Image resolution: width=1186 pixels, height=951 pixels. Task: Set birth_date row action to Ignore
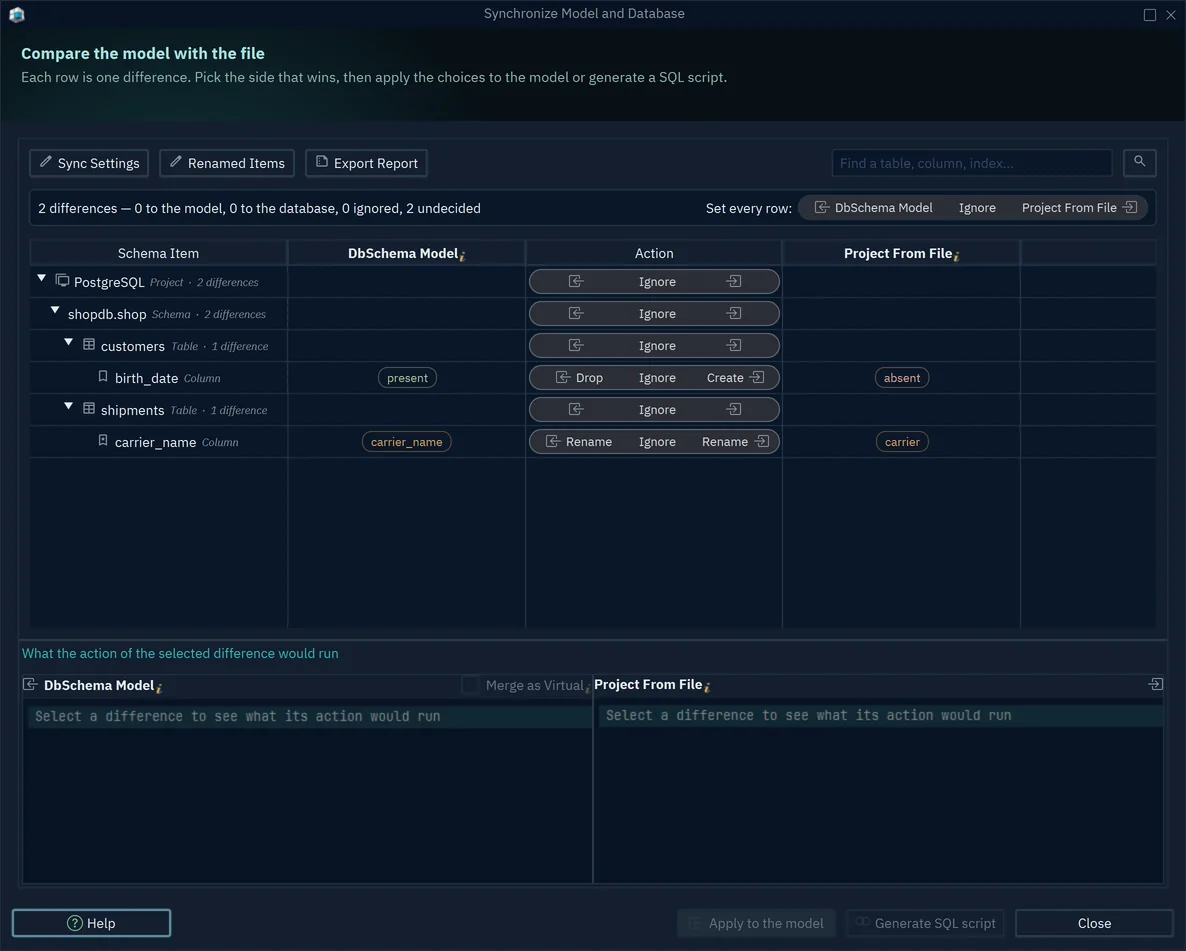point(657,378)
